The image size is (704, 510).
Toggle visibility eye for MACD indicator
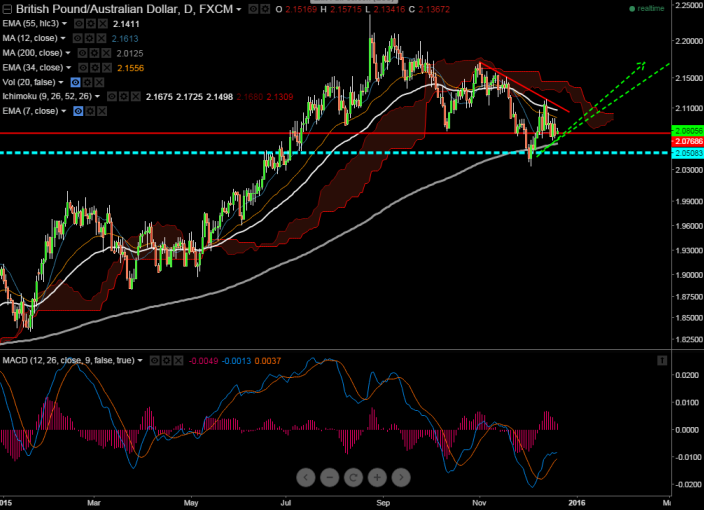(x=154, y=361)
